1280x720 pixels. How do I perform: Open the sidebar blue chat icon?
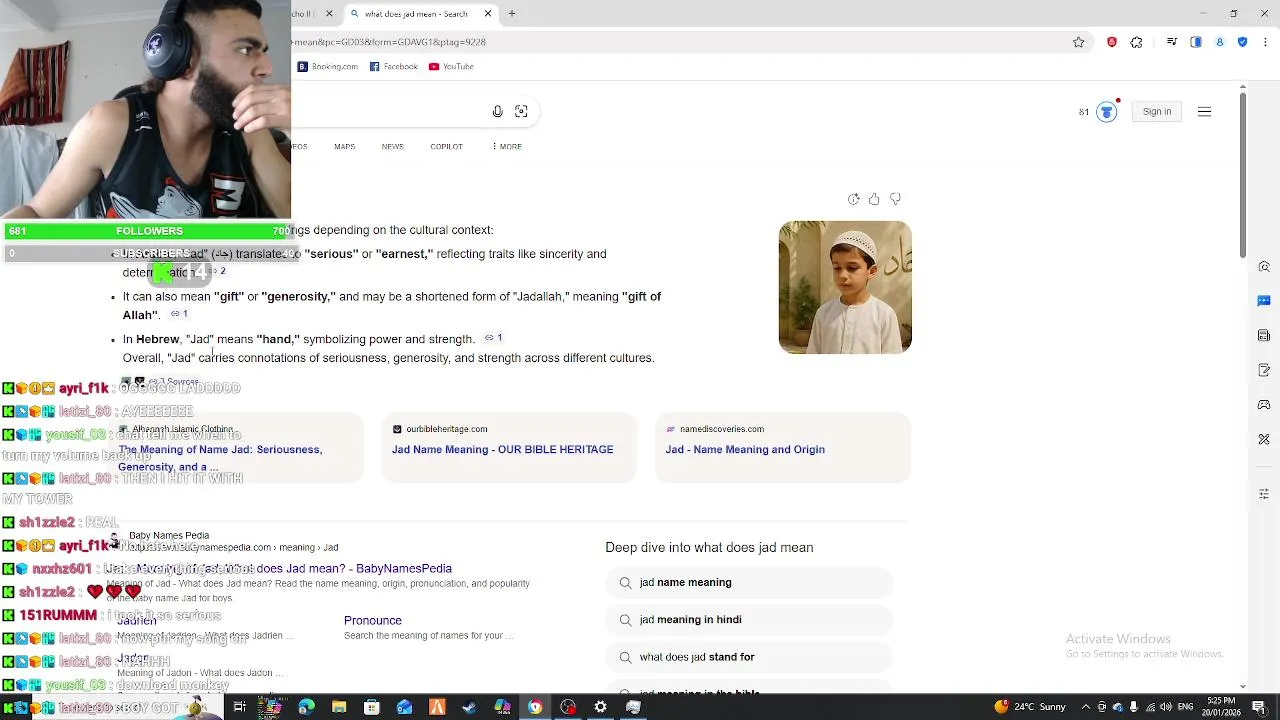(1264, 301)
